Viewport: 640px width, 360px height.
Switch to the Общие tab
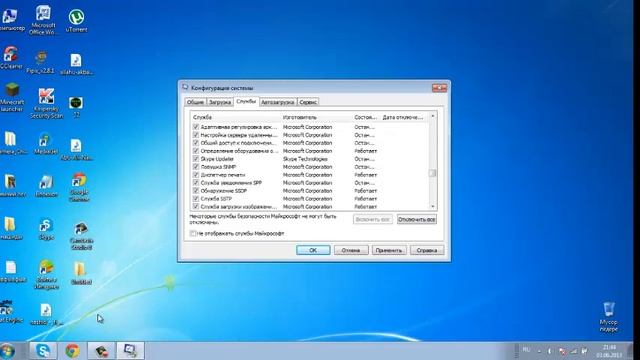[195, 102]
